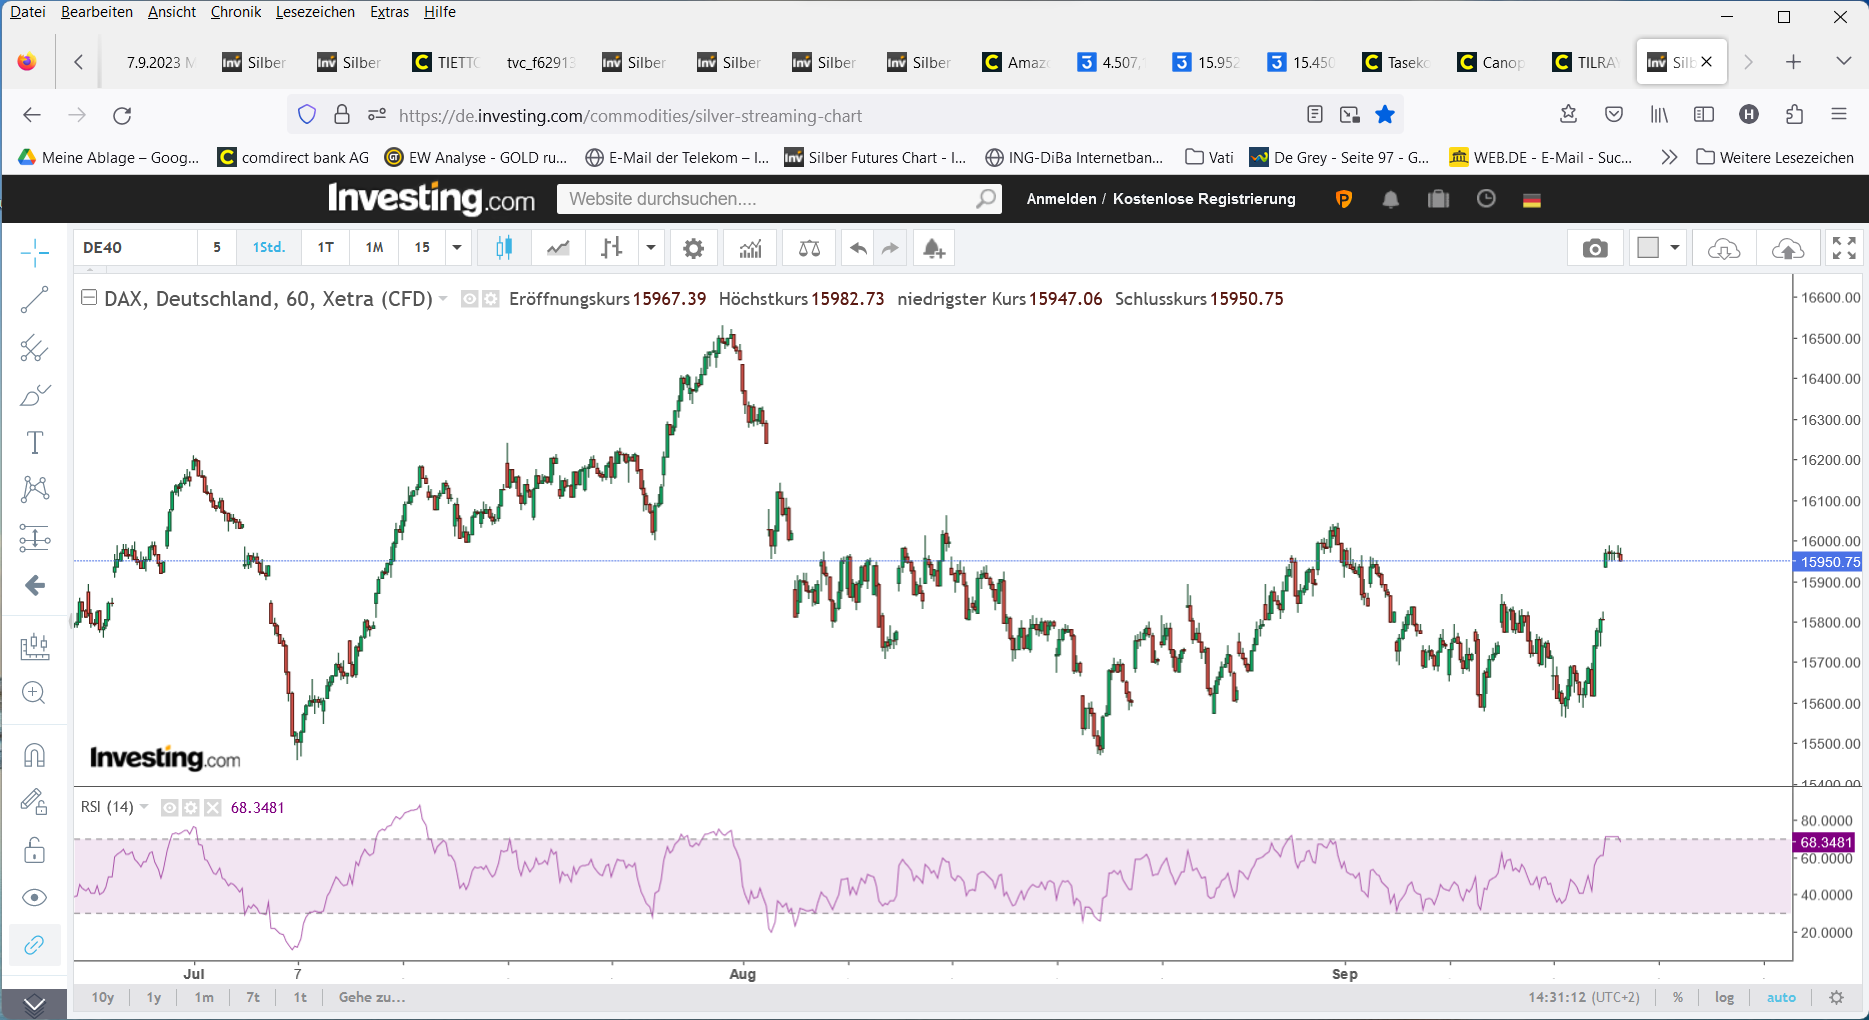Screen dimensions: 1869x1020
Task: Open the DAX legend dropdown arrow
Action: tap(443, 299)
